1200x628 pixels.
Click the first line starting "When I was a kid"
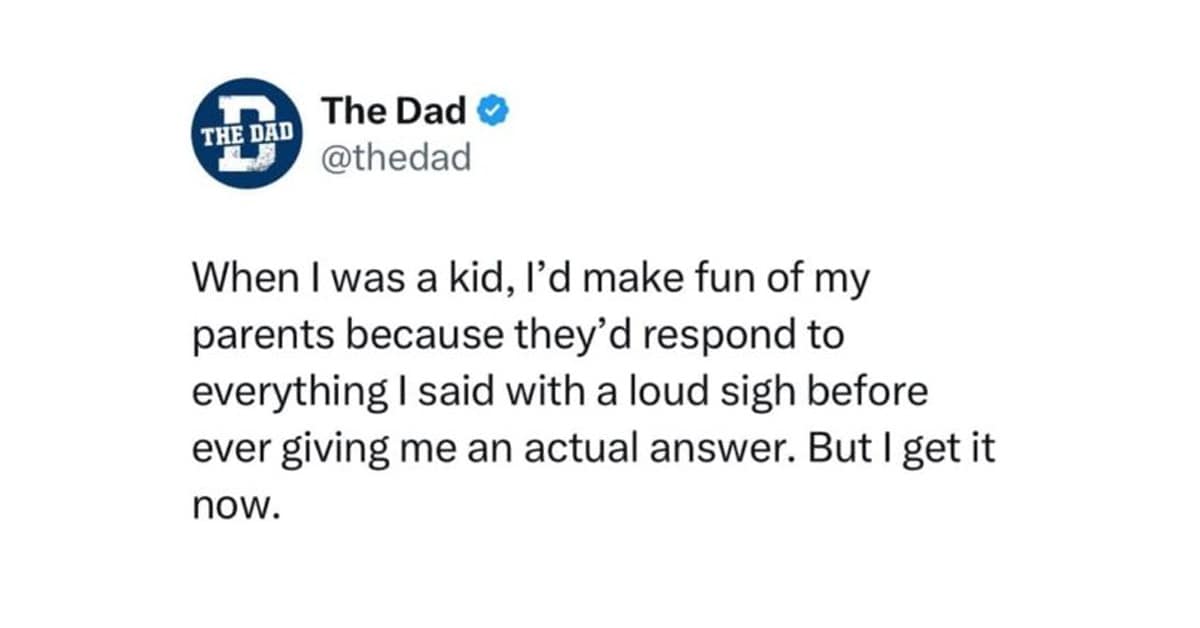(532, 281)
